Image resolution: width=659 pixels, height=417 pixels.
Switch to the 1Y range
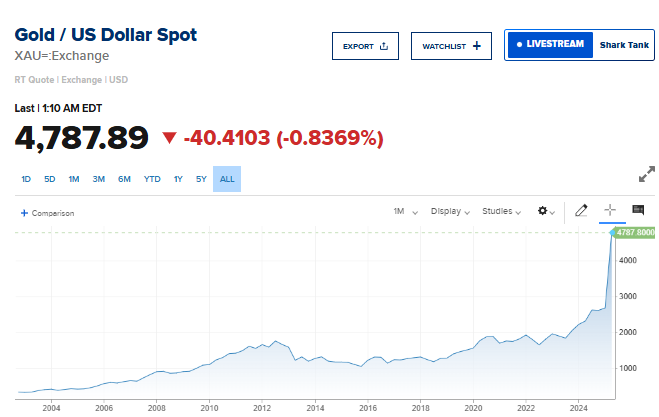click(x=178, y=179)
